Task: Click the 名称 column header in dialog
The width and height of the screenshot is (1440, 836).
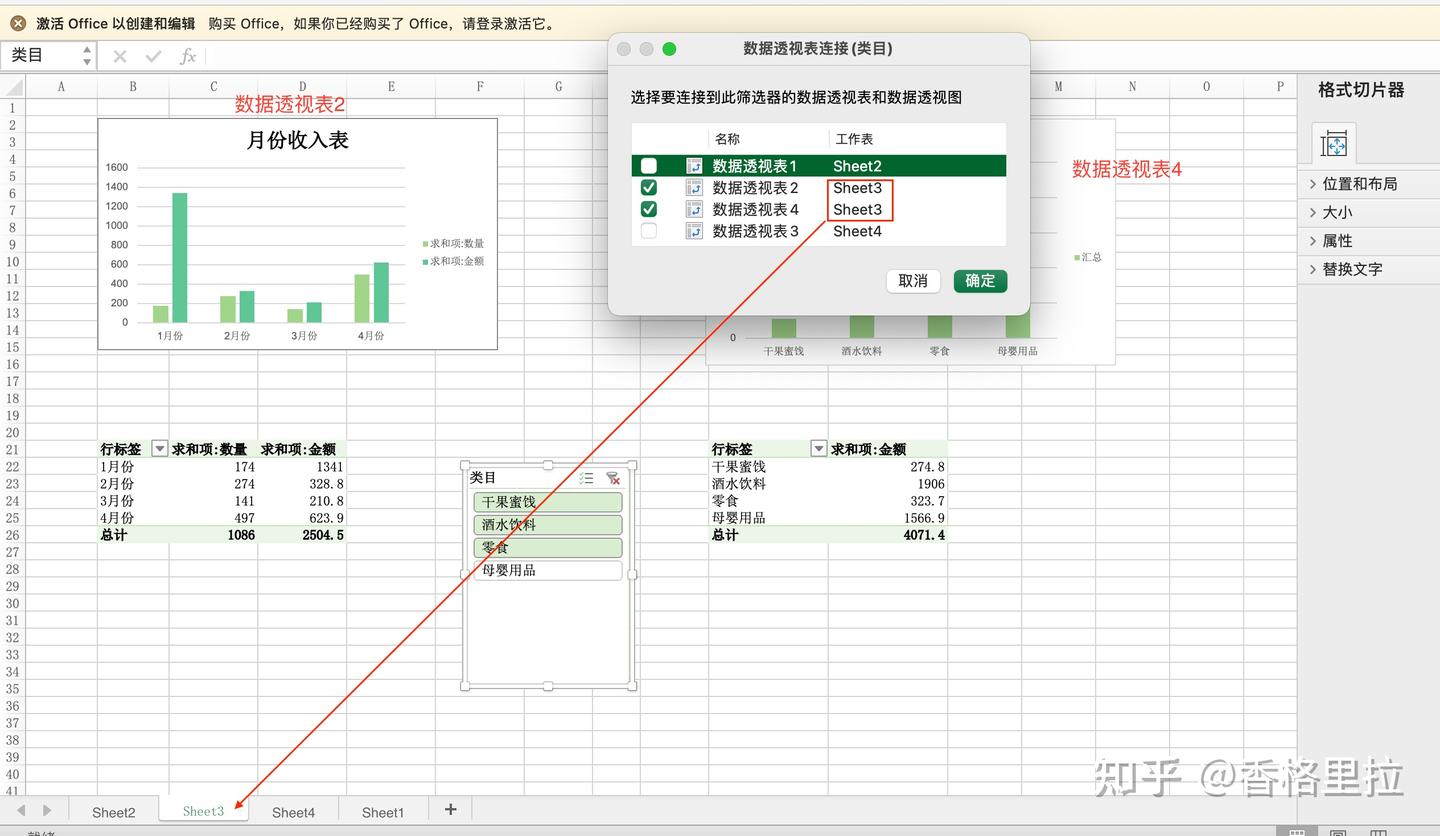Action: coord(727,139)
